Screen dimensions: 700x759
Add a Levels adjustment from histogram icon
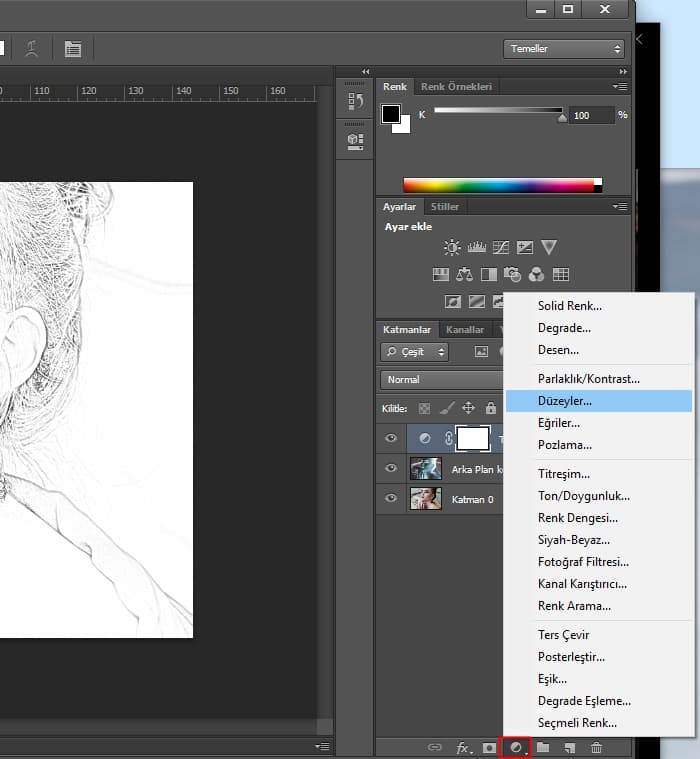tap(477, 247)
